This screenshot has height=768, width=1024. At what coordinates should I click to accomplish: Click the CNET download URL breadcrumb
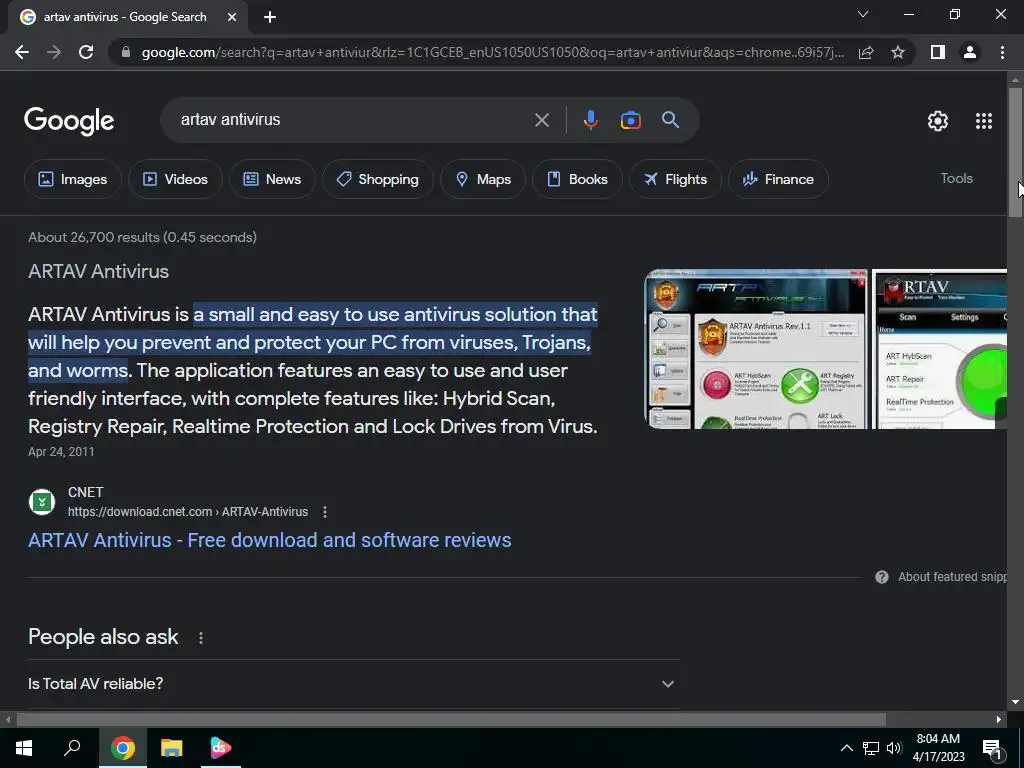[x=188, y=512]
